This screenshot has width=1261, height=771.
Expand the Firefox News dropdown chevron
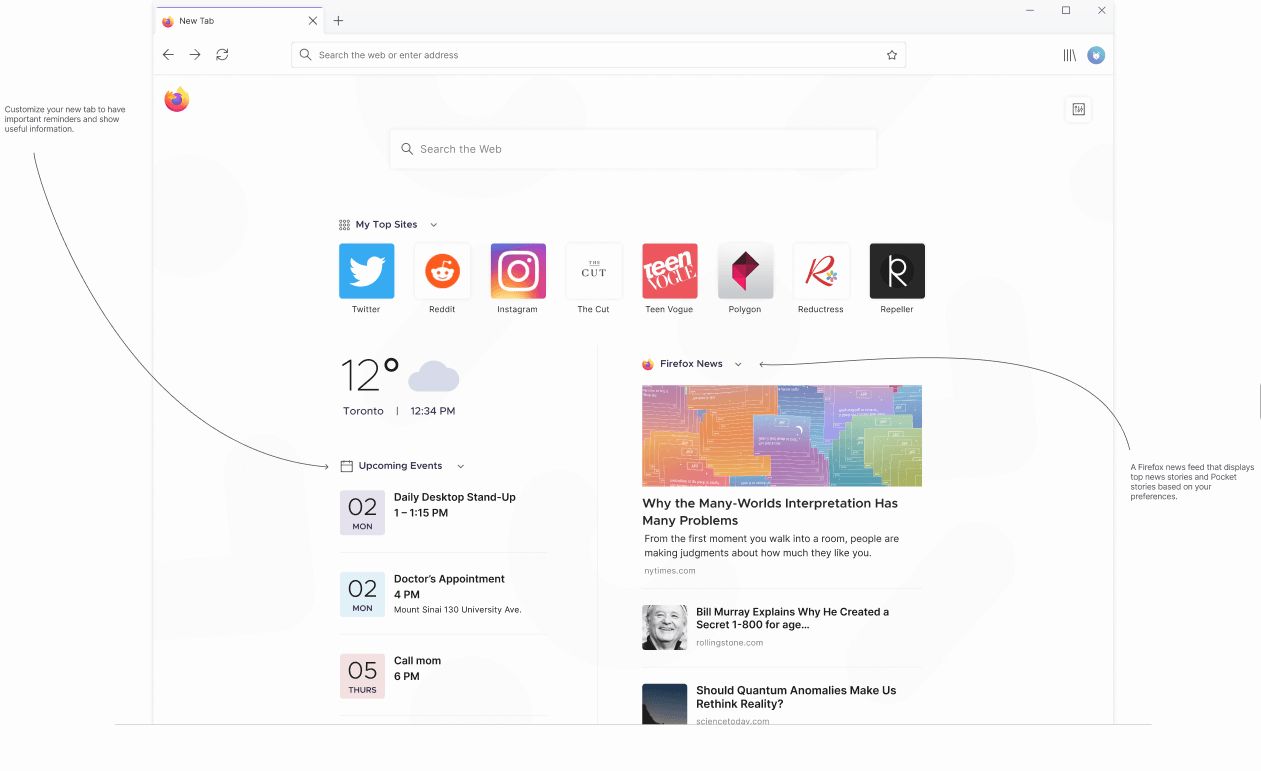(x=738, y=364)
